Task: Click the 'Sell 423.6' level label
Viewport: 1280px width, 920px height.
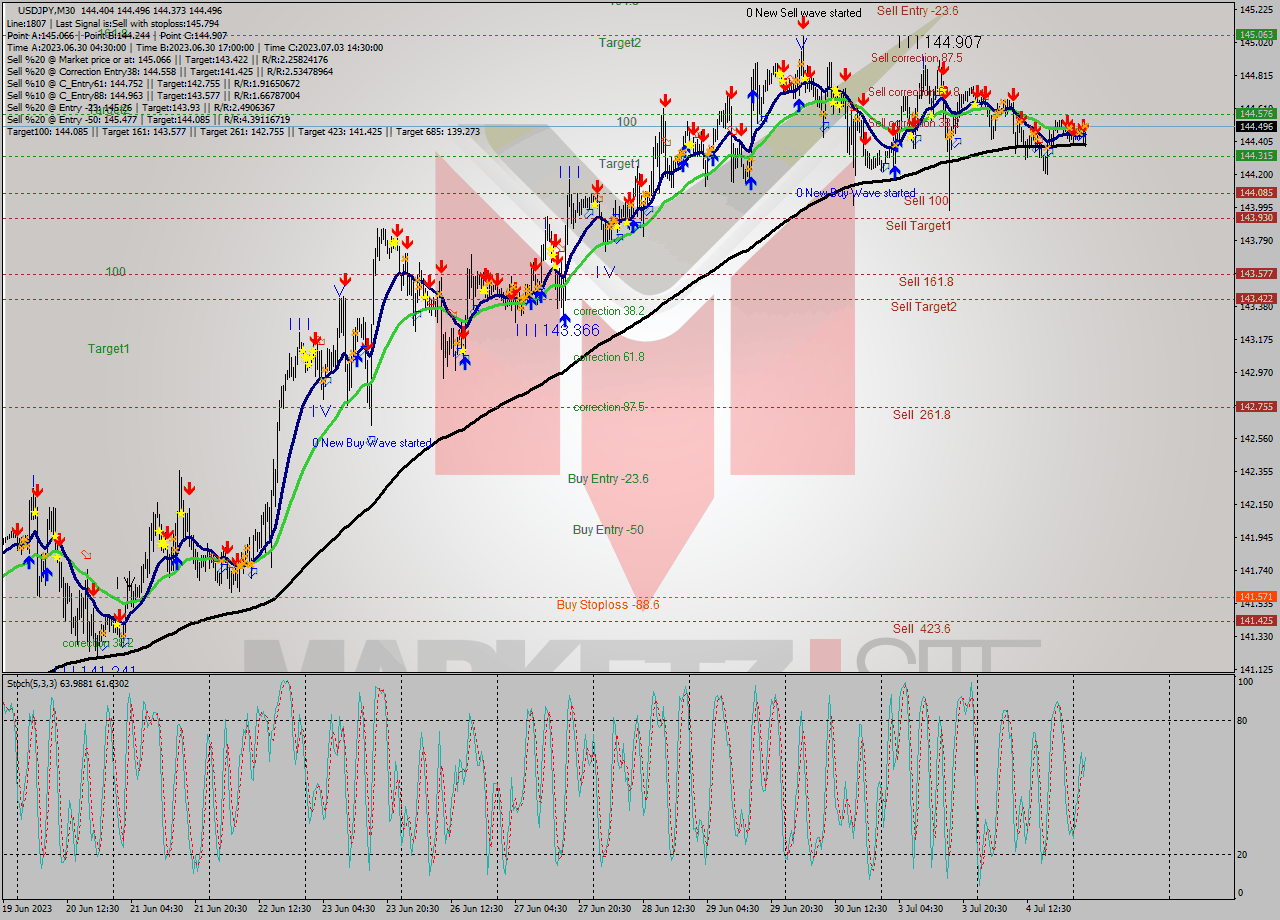Action: pyautogui.click(x=922, y=628)
